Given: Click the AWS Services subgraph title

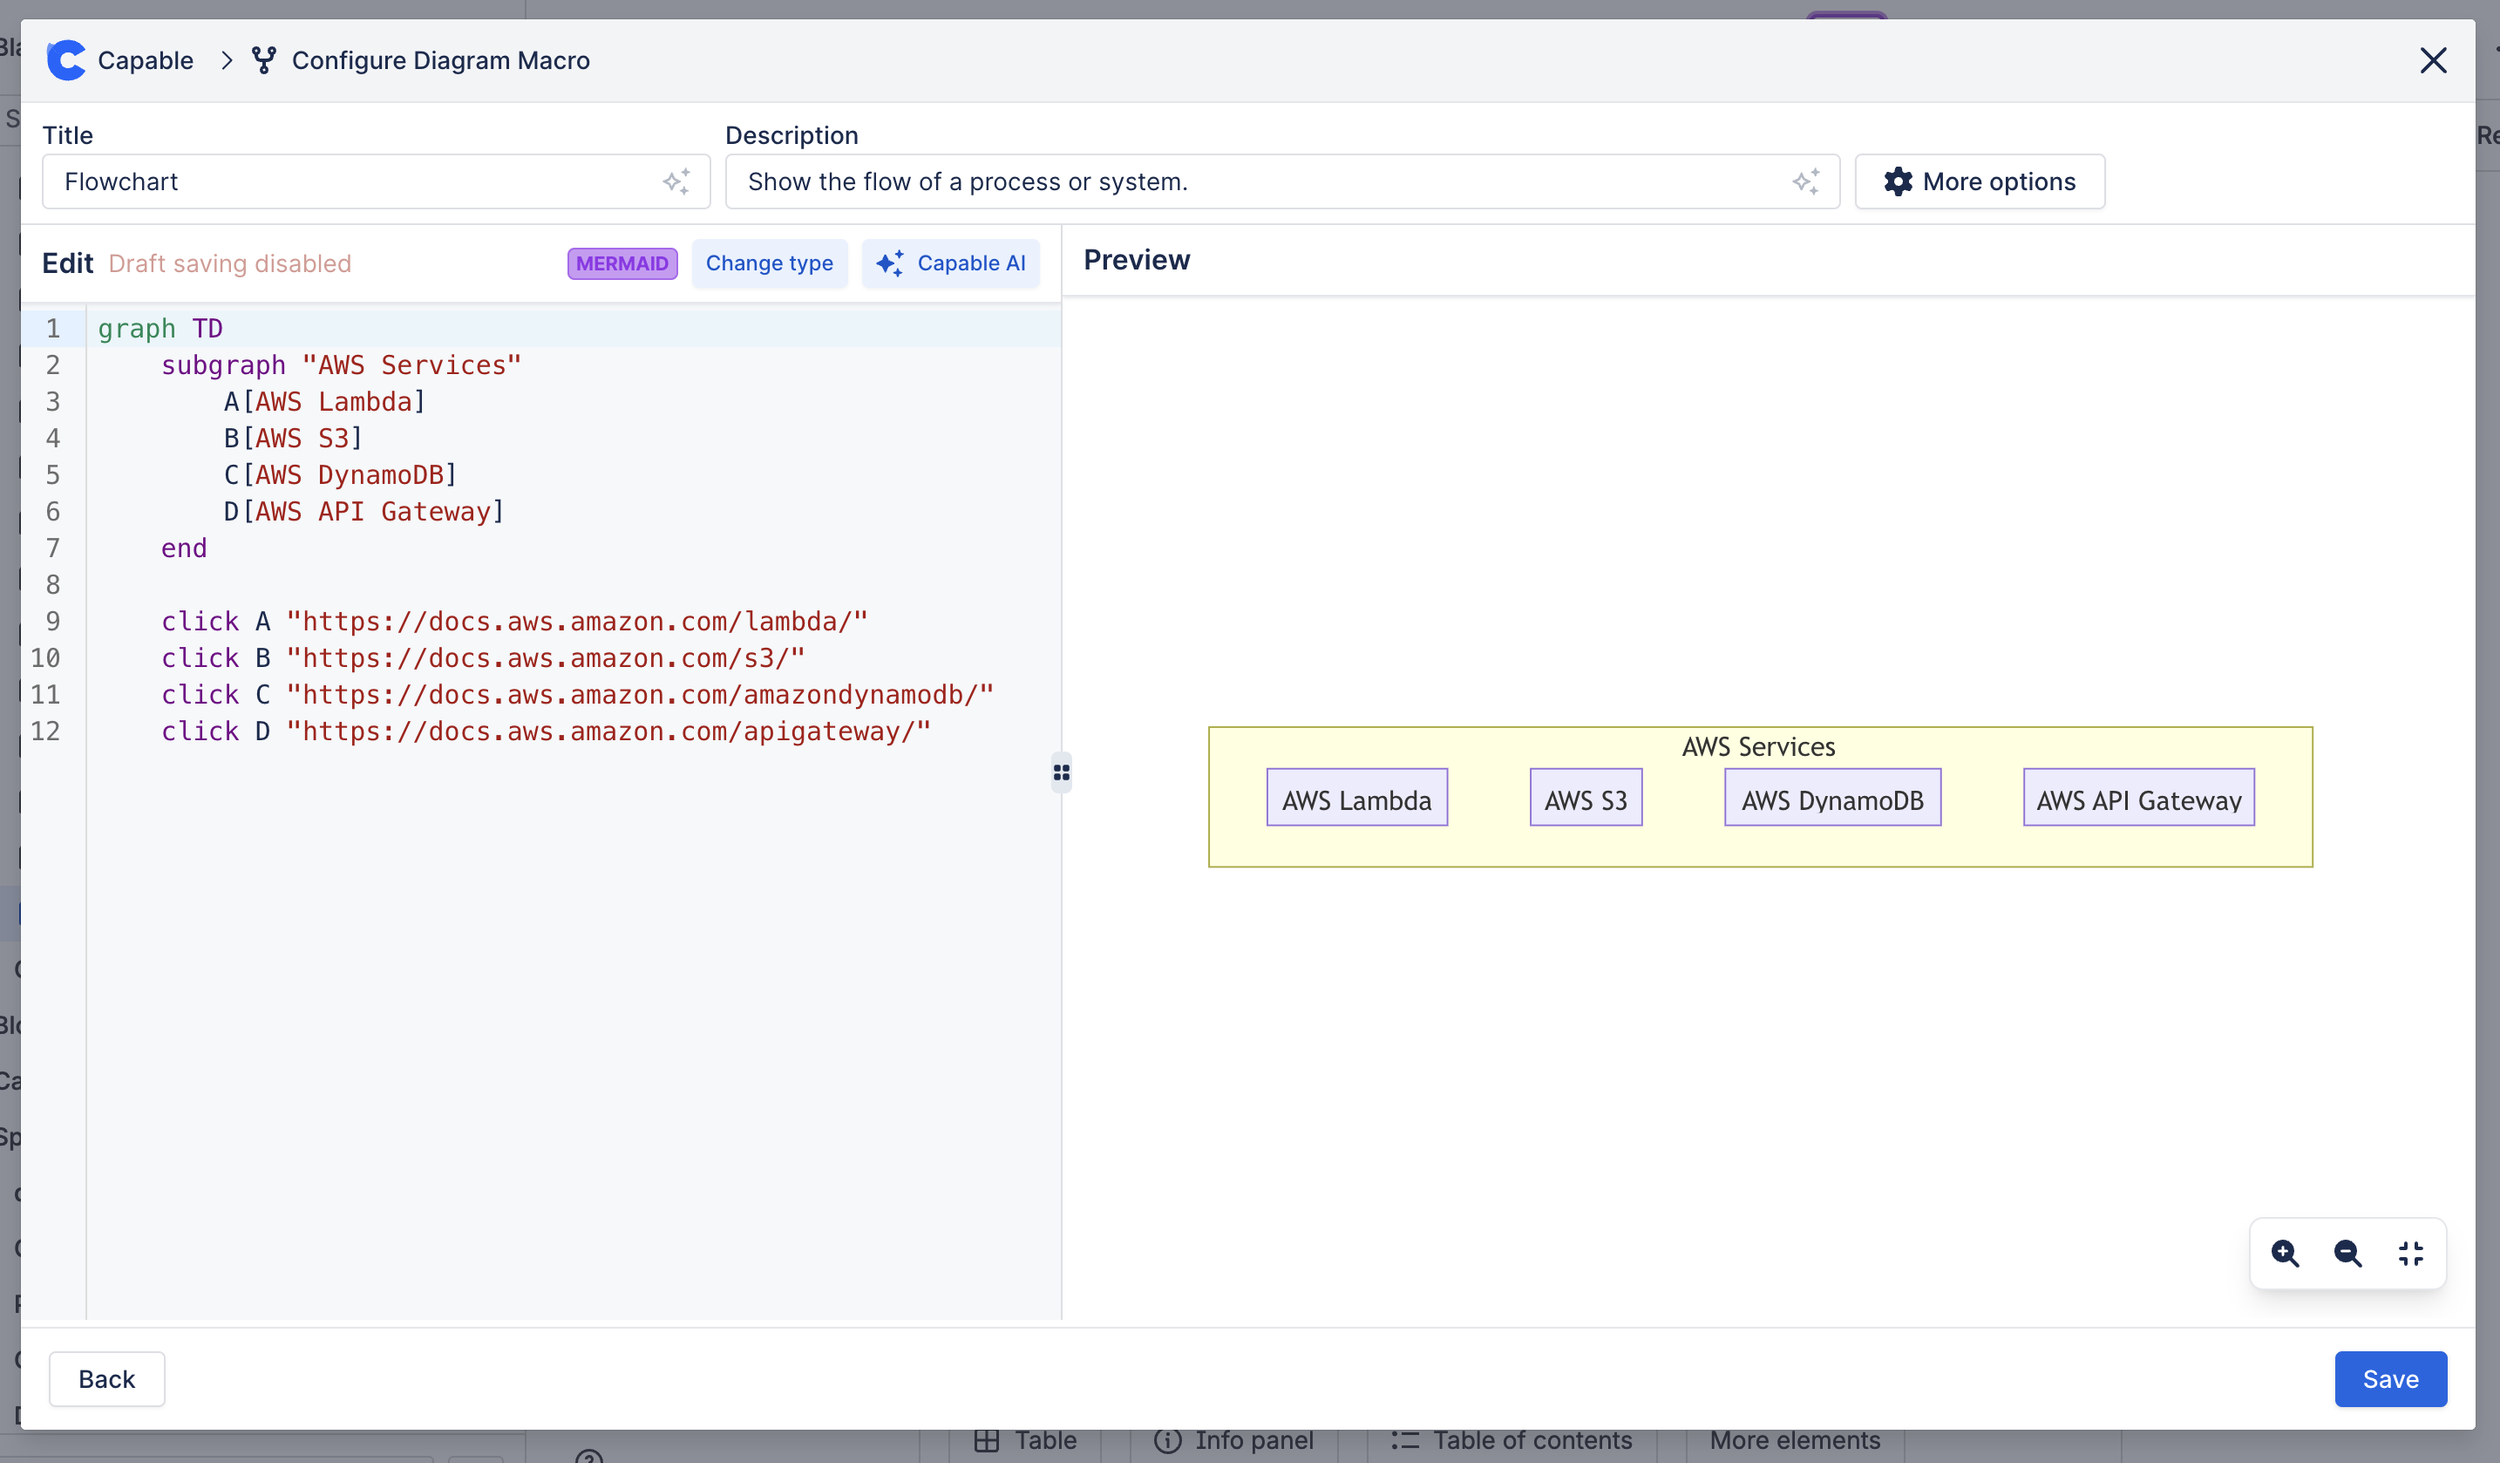Looking at the screenshot, I should 1759,747.
